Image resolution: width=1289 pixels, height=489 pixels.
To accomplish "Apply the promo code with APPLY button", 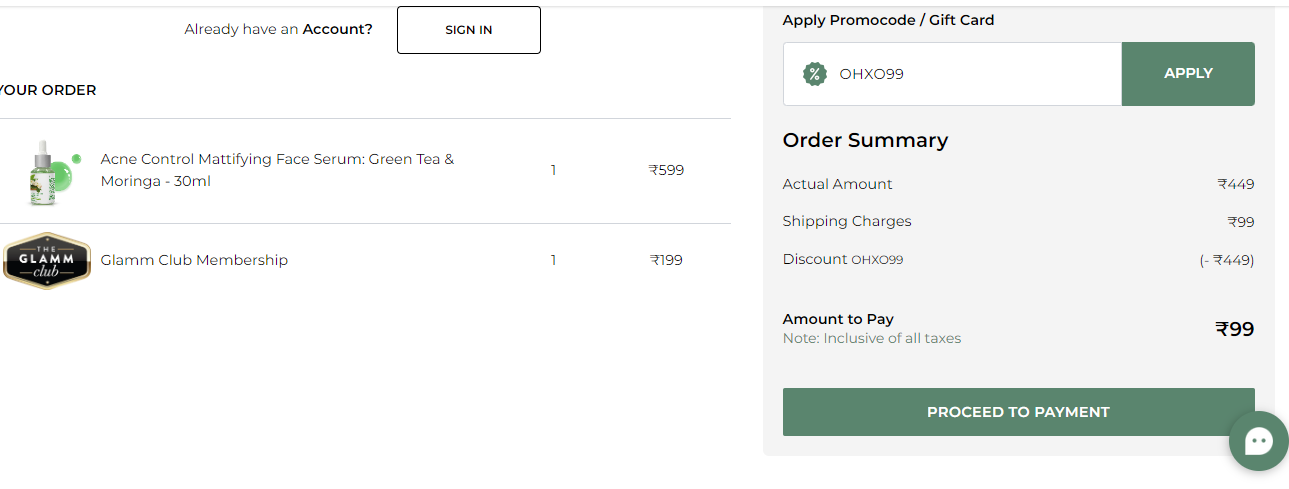I will coord(1188,74).
